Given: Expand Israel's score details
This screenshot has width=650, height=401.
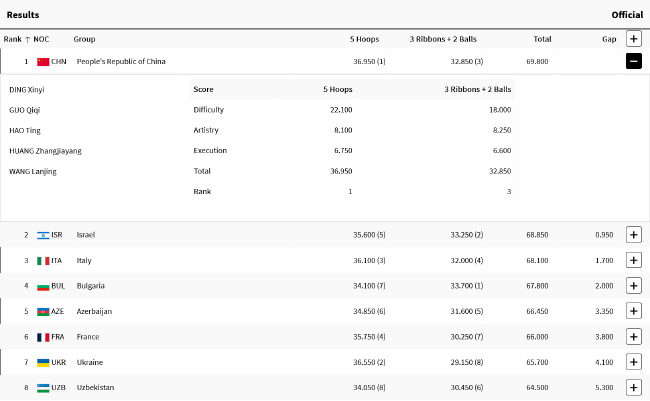Looking at the screenshot, I should 633,235.
